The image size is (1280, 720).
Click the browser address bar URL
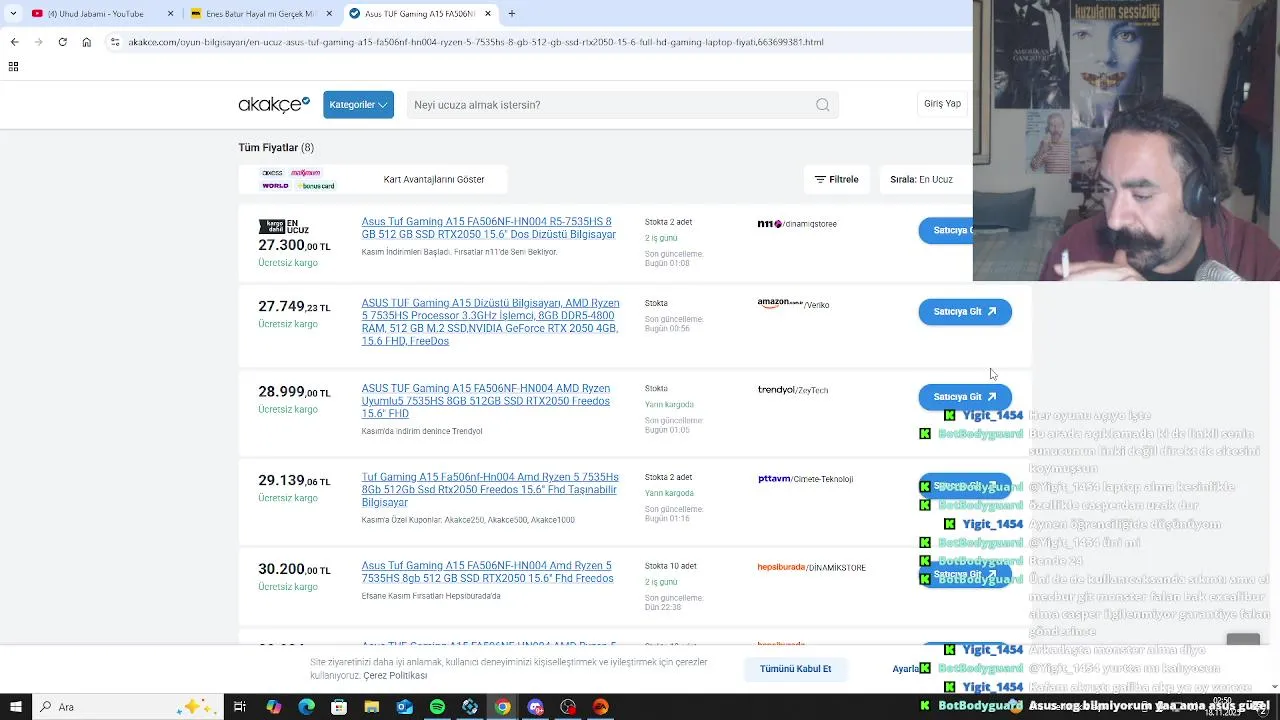click(476, 42)
